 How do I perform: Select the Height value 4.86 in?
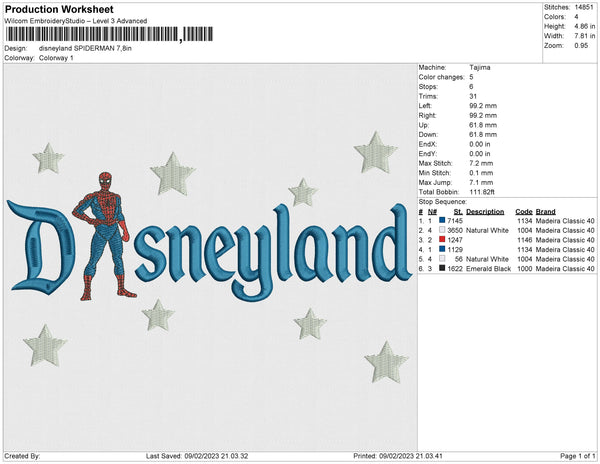click(585, 26)
